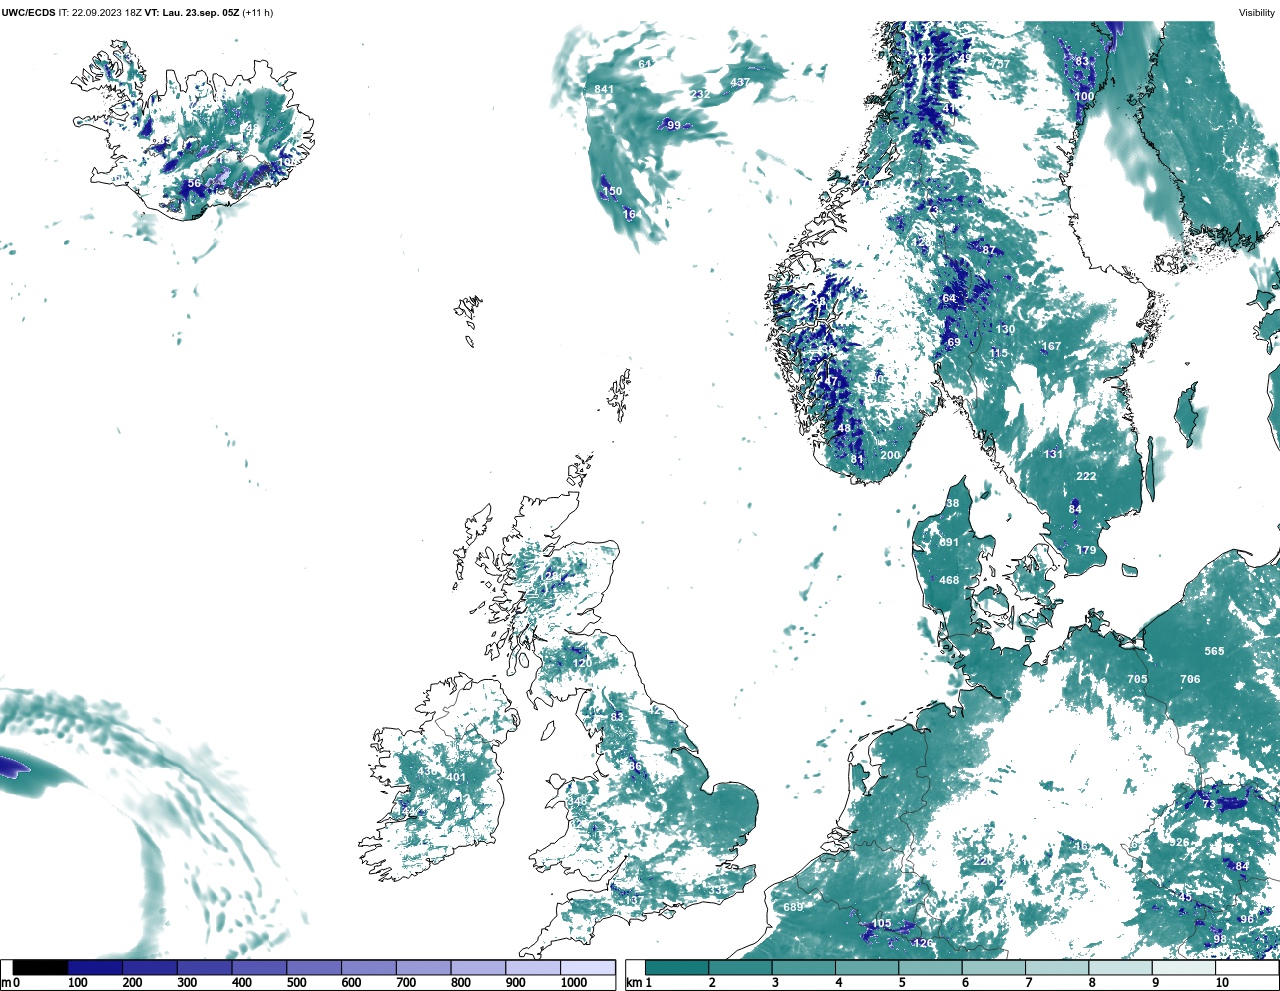This screenshot has width=1280, height=991.
Task: Select the '200' value in southern Norway
Action: 890,455
